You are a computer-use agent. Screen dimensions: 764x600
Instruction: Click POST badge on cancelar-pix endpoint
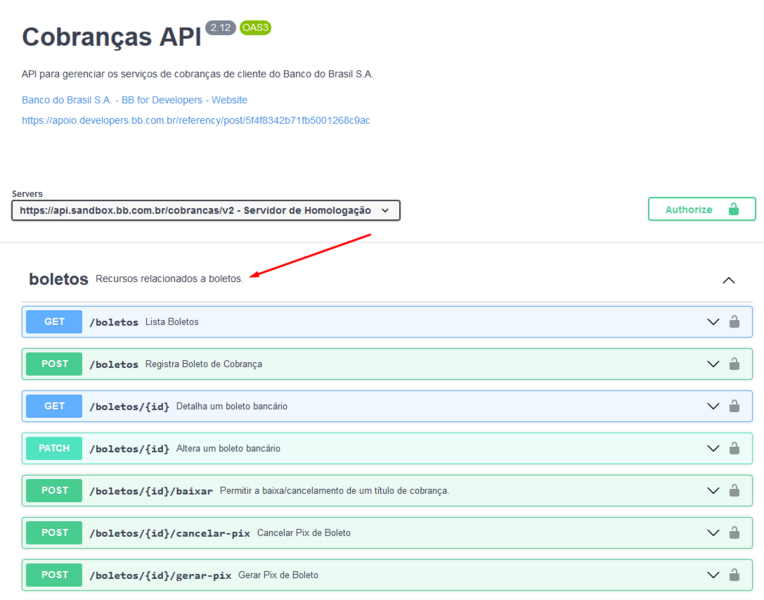54,533
